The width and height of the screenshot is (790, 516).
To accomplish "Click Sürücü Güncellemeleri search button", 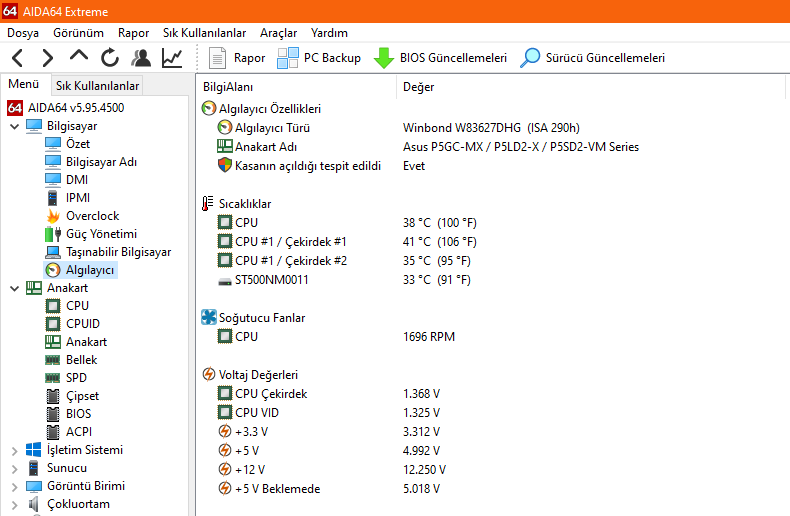I will tap(592, 58).
